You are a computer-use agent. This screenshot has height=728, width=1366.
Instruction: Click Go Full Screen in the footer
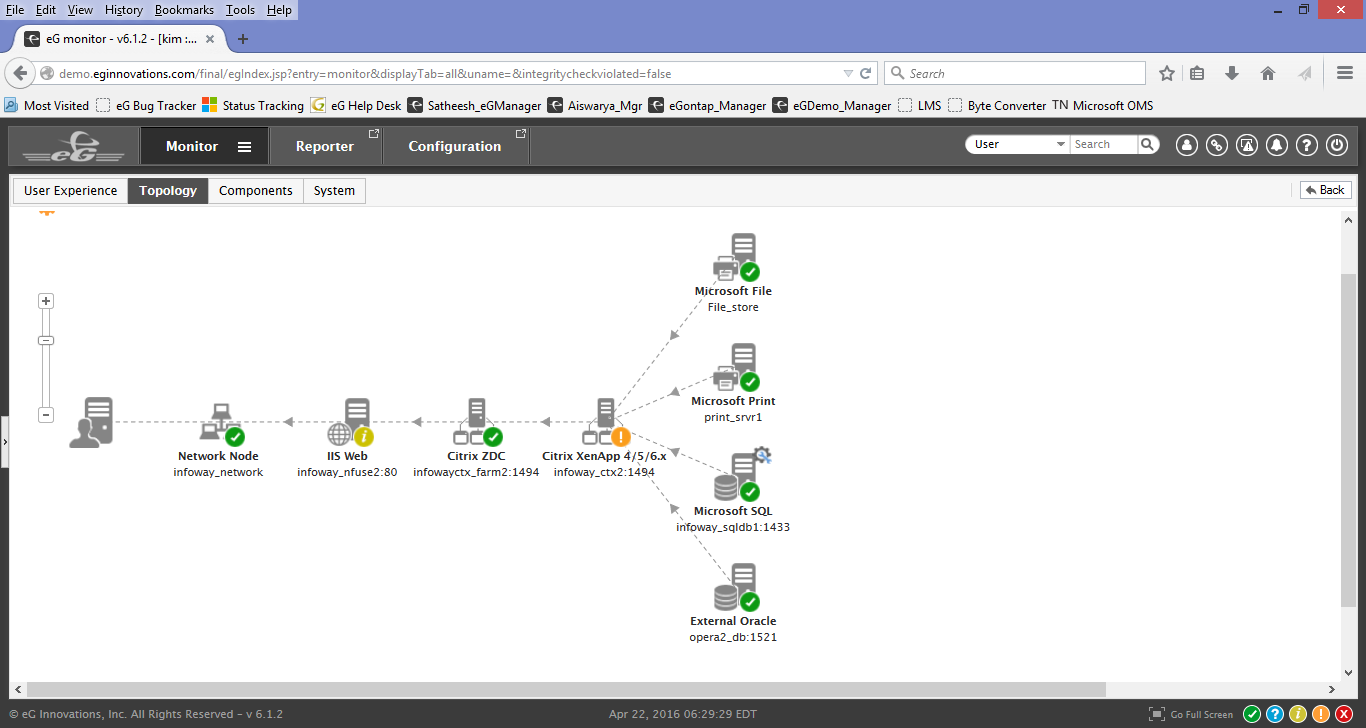point(1191,714)
